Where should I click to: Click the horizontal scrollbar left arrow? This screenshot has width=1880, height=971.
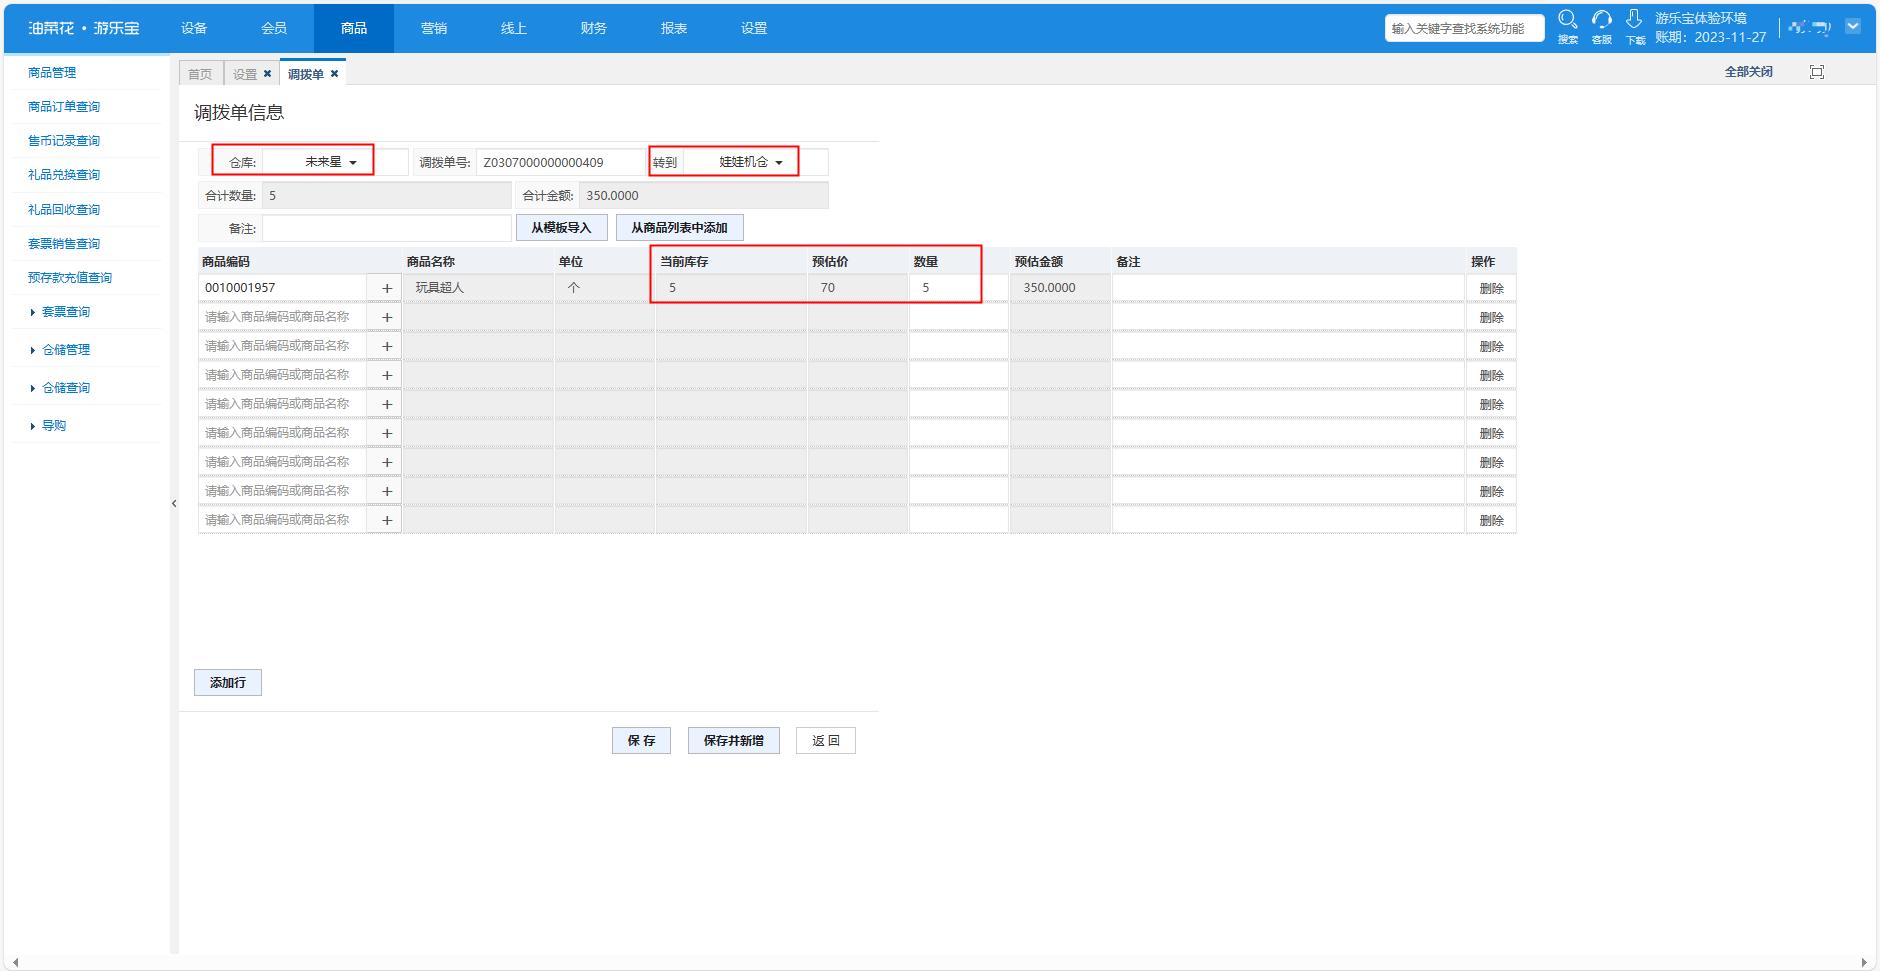coord(15,963)
